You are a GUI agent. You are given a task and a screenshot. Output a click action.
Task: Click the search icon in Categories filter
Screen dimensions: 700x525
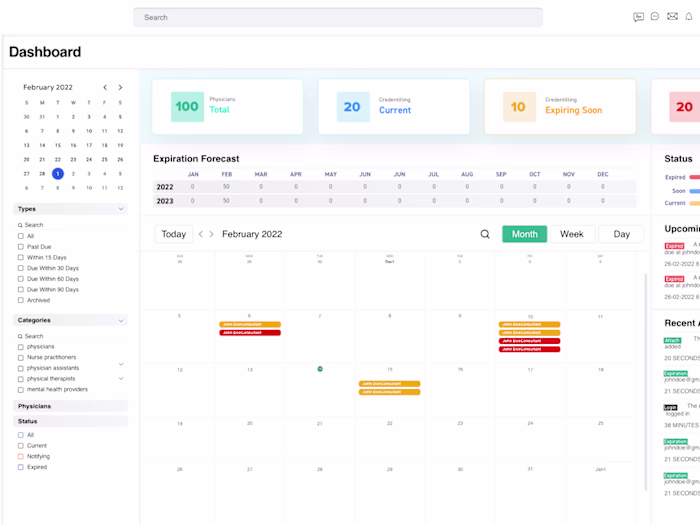pos(20,336)
